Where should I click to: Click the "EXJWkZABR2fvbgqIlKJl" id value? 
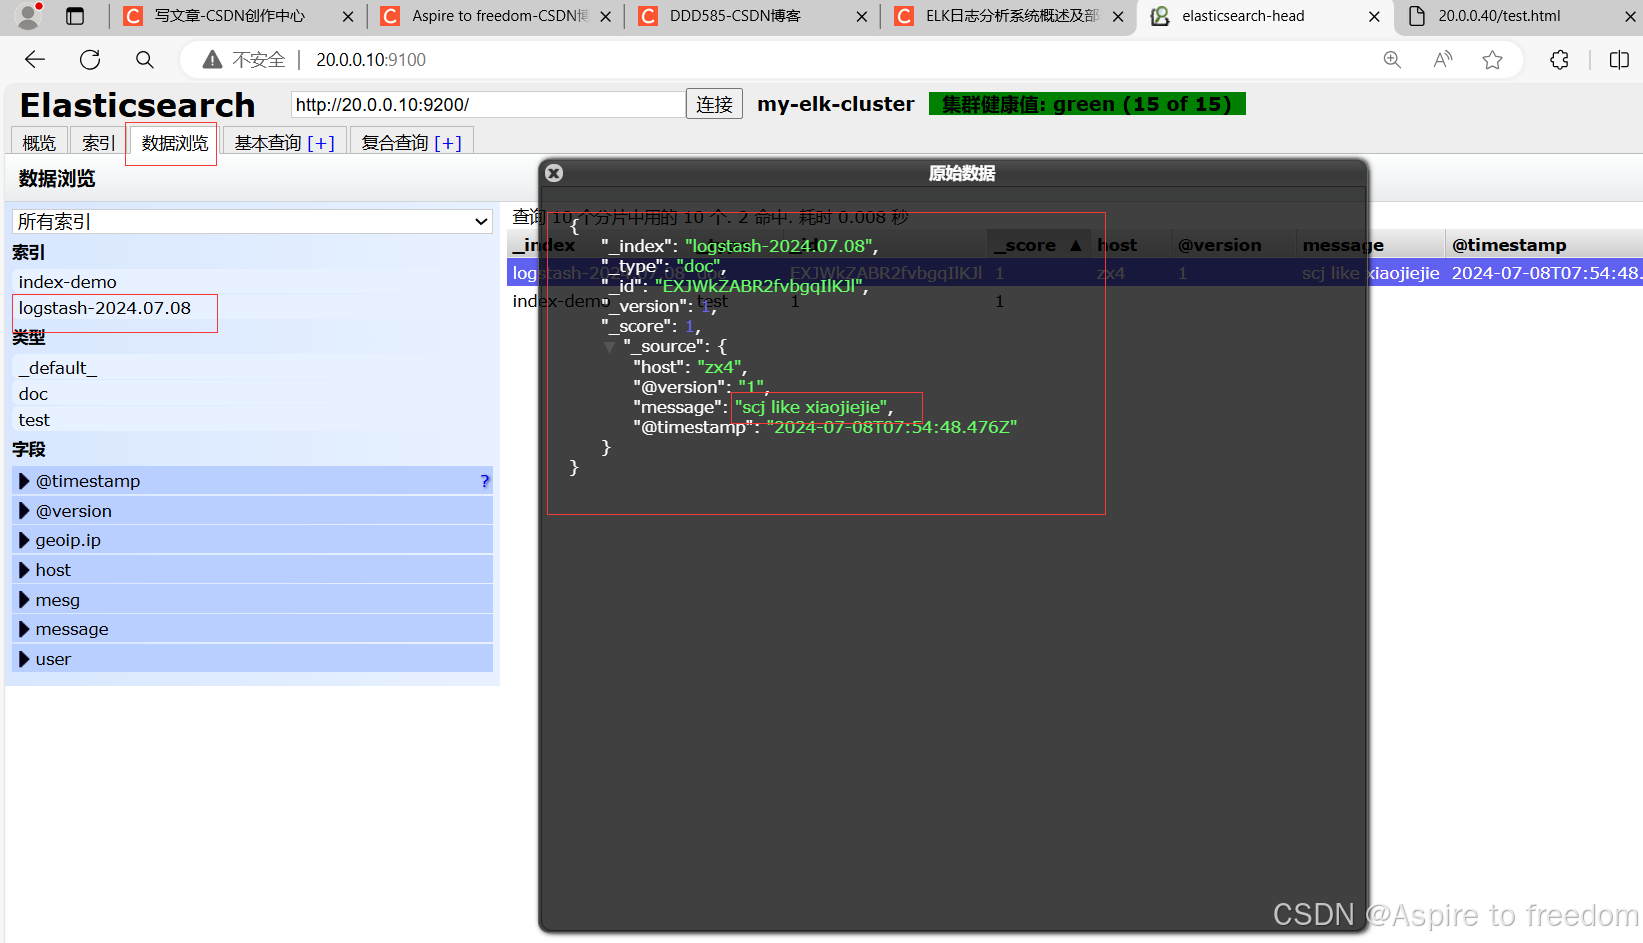(x=758, y=286)
